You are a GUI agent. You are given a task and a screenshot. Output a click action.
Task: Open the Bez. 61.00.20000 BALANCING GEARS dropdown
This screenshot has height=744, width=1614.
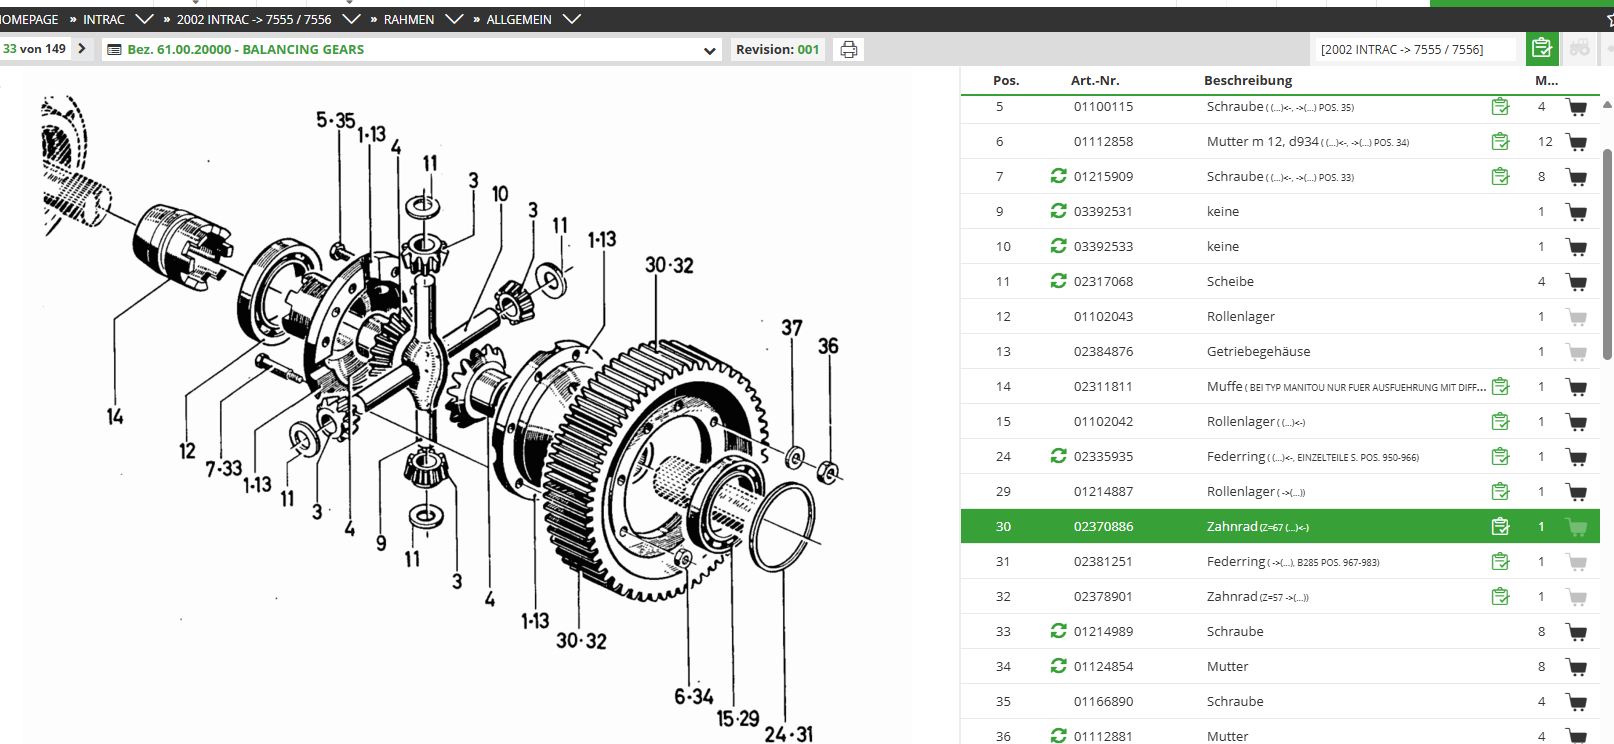(411, 50)
